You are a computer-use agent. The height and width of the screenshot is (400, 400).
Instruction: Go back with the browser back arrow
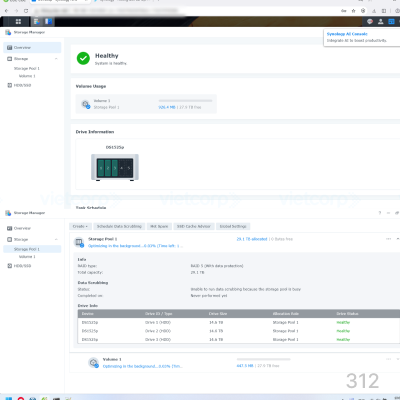pyautogui.click(x=6, y=11)
